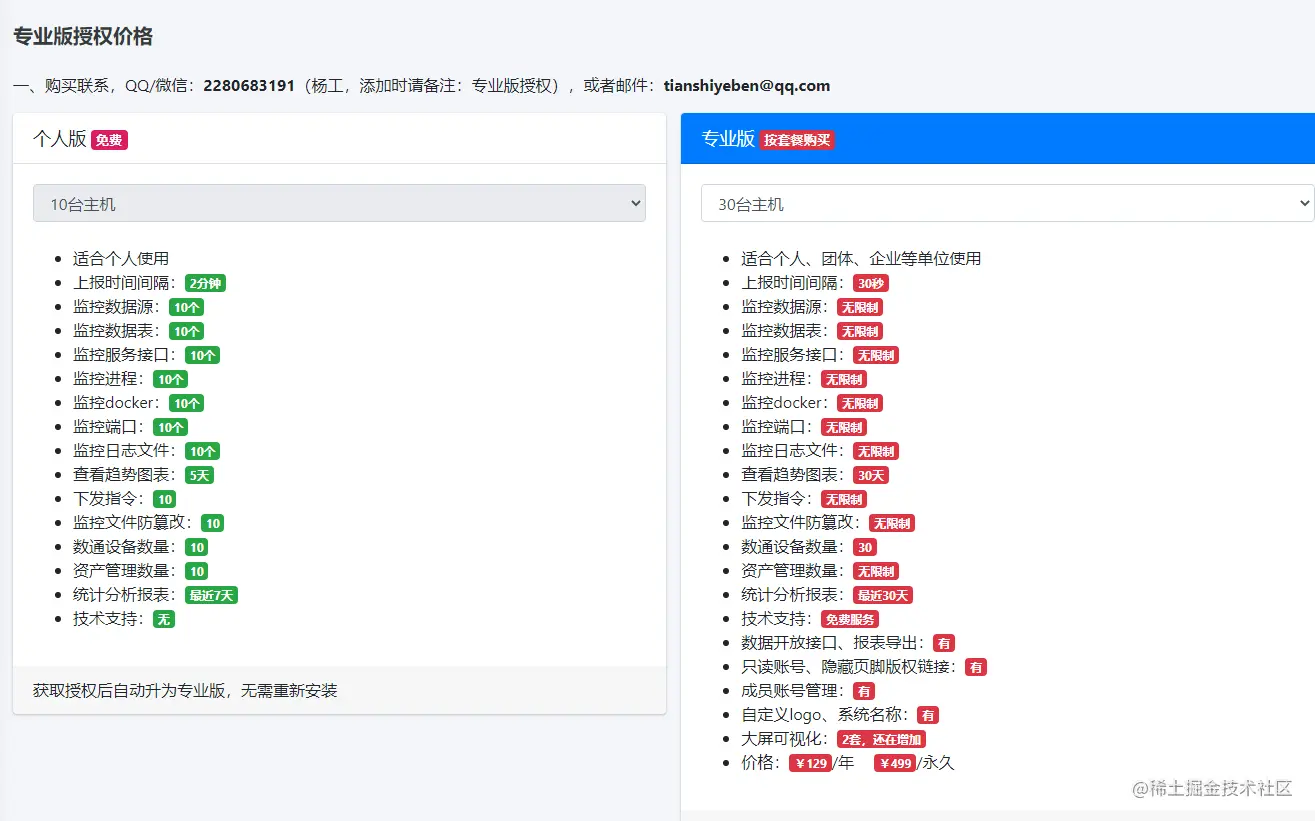The width and height of the screenshot is (1315, 821).
Task: Click the 10个 badge beside 监控日志文件
Action: [x=202, y=451]
